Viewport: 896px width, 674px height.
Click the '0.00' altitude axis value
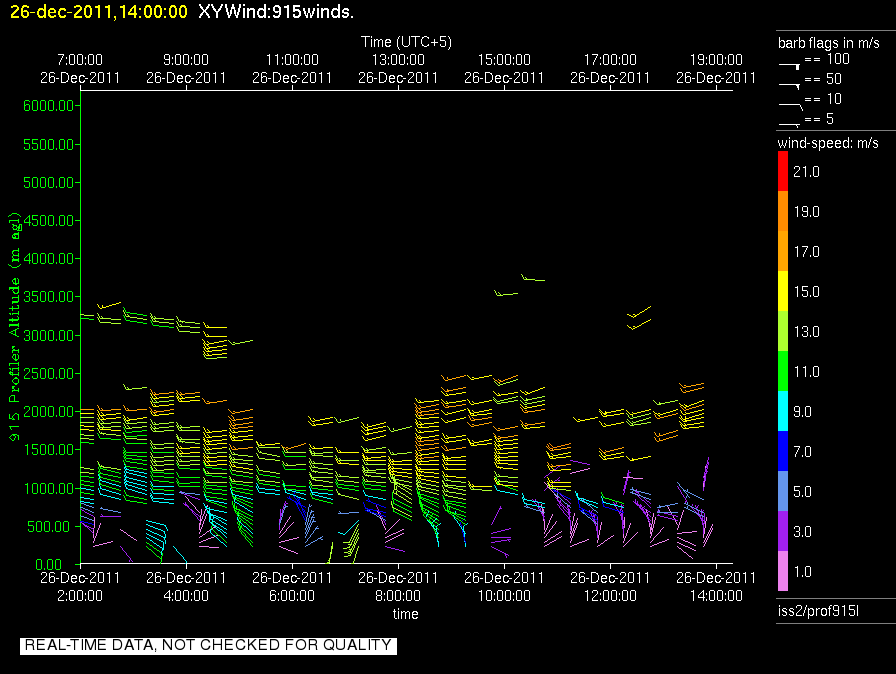(x=49, y=565)
